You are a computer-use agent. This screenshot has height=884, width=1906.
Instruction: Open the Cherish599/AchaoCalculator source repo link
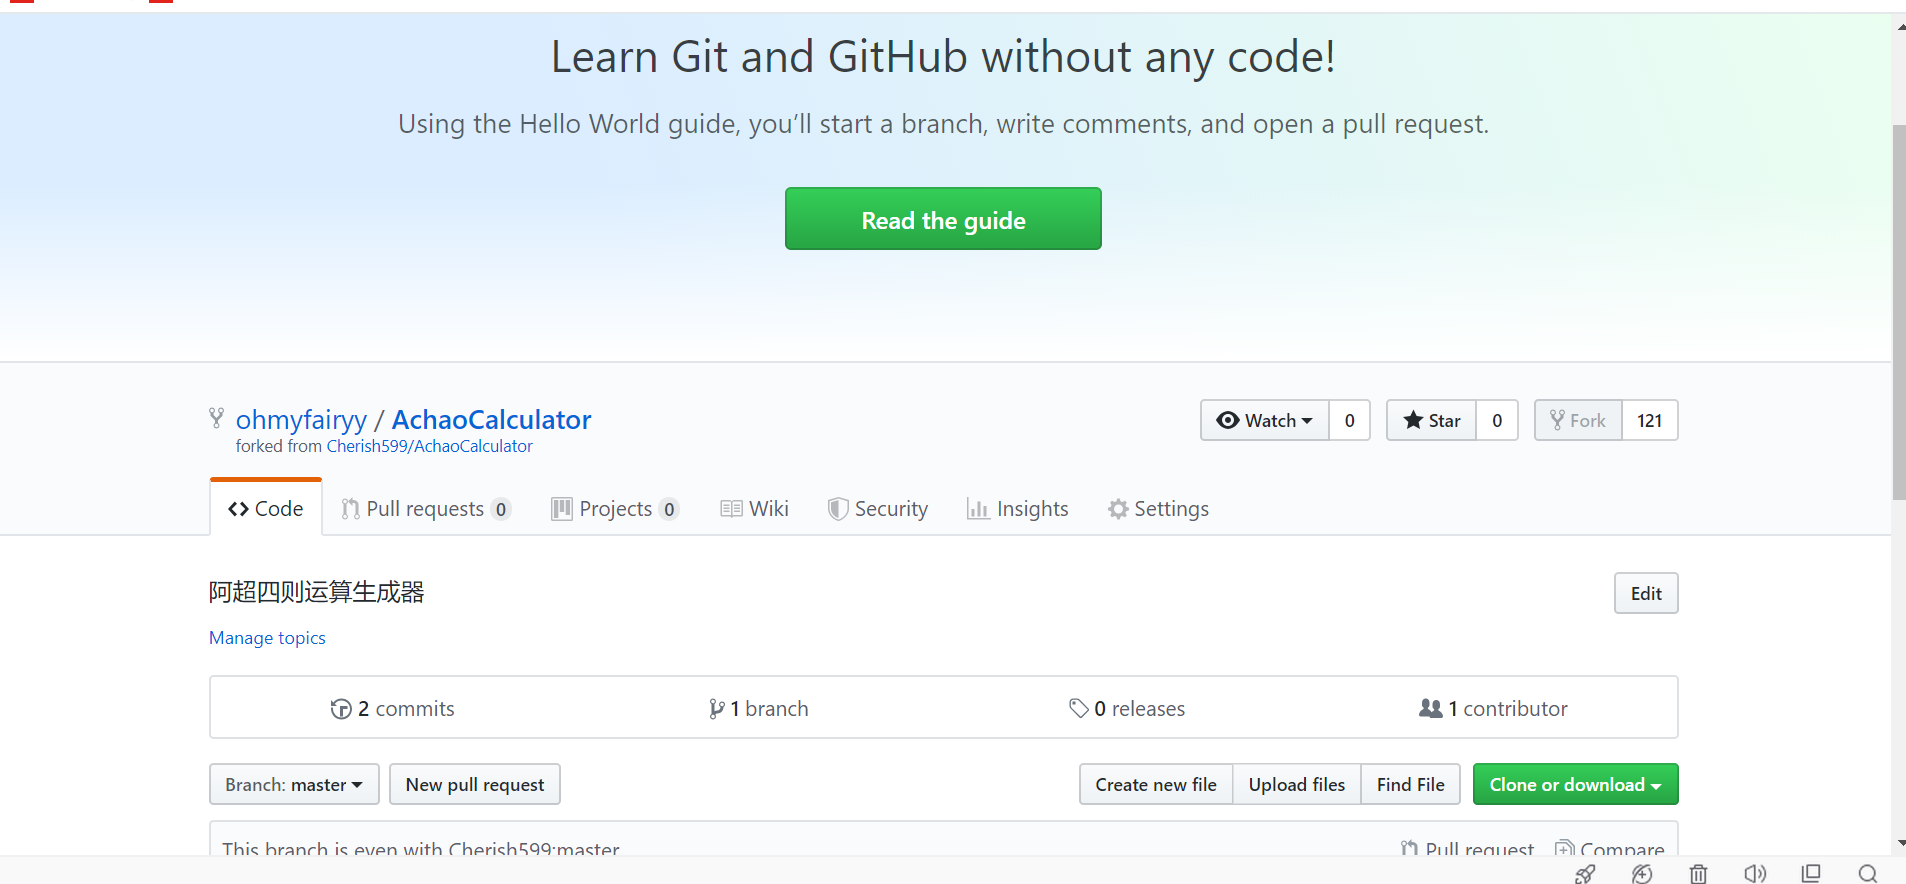(x=430, y=447)
